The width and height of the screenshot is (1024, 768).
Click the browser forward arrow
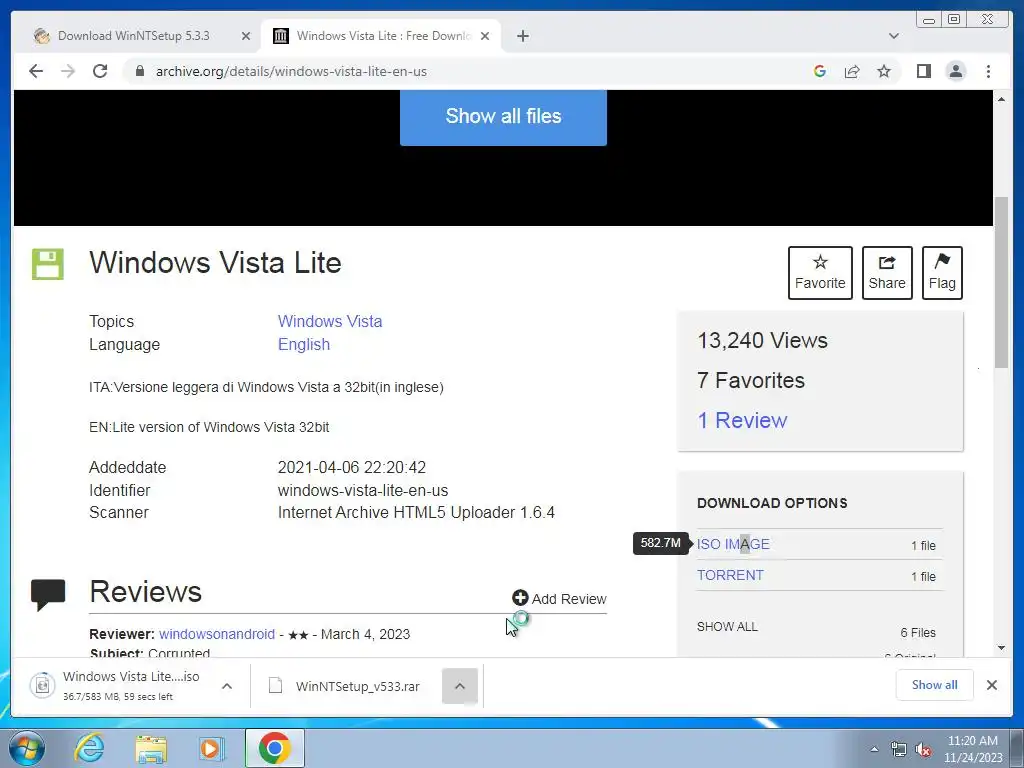click(68, 71)
